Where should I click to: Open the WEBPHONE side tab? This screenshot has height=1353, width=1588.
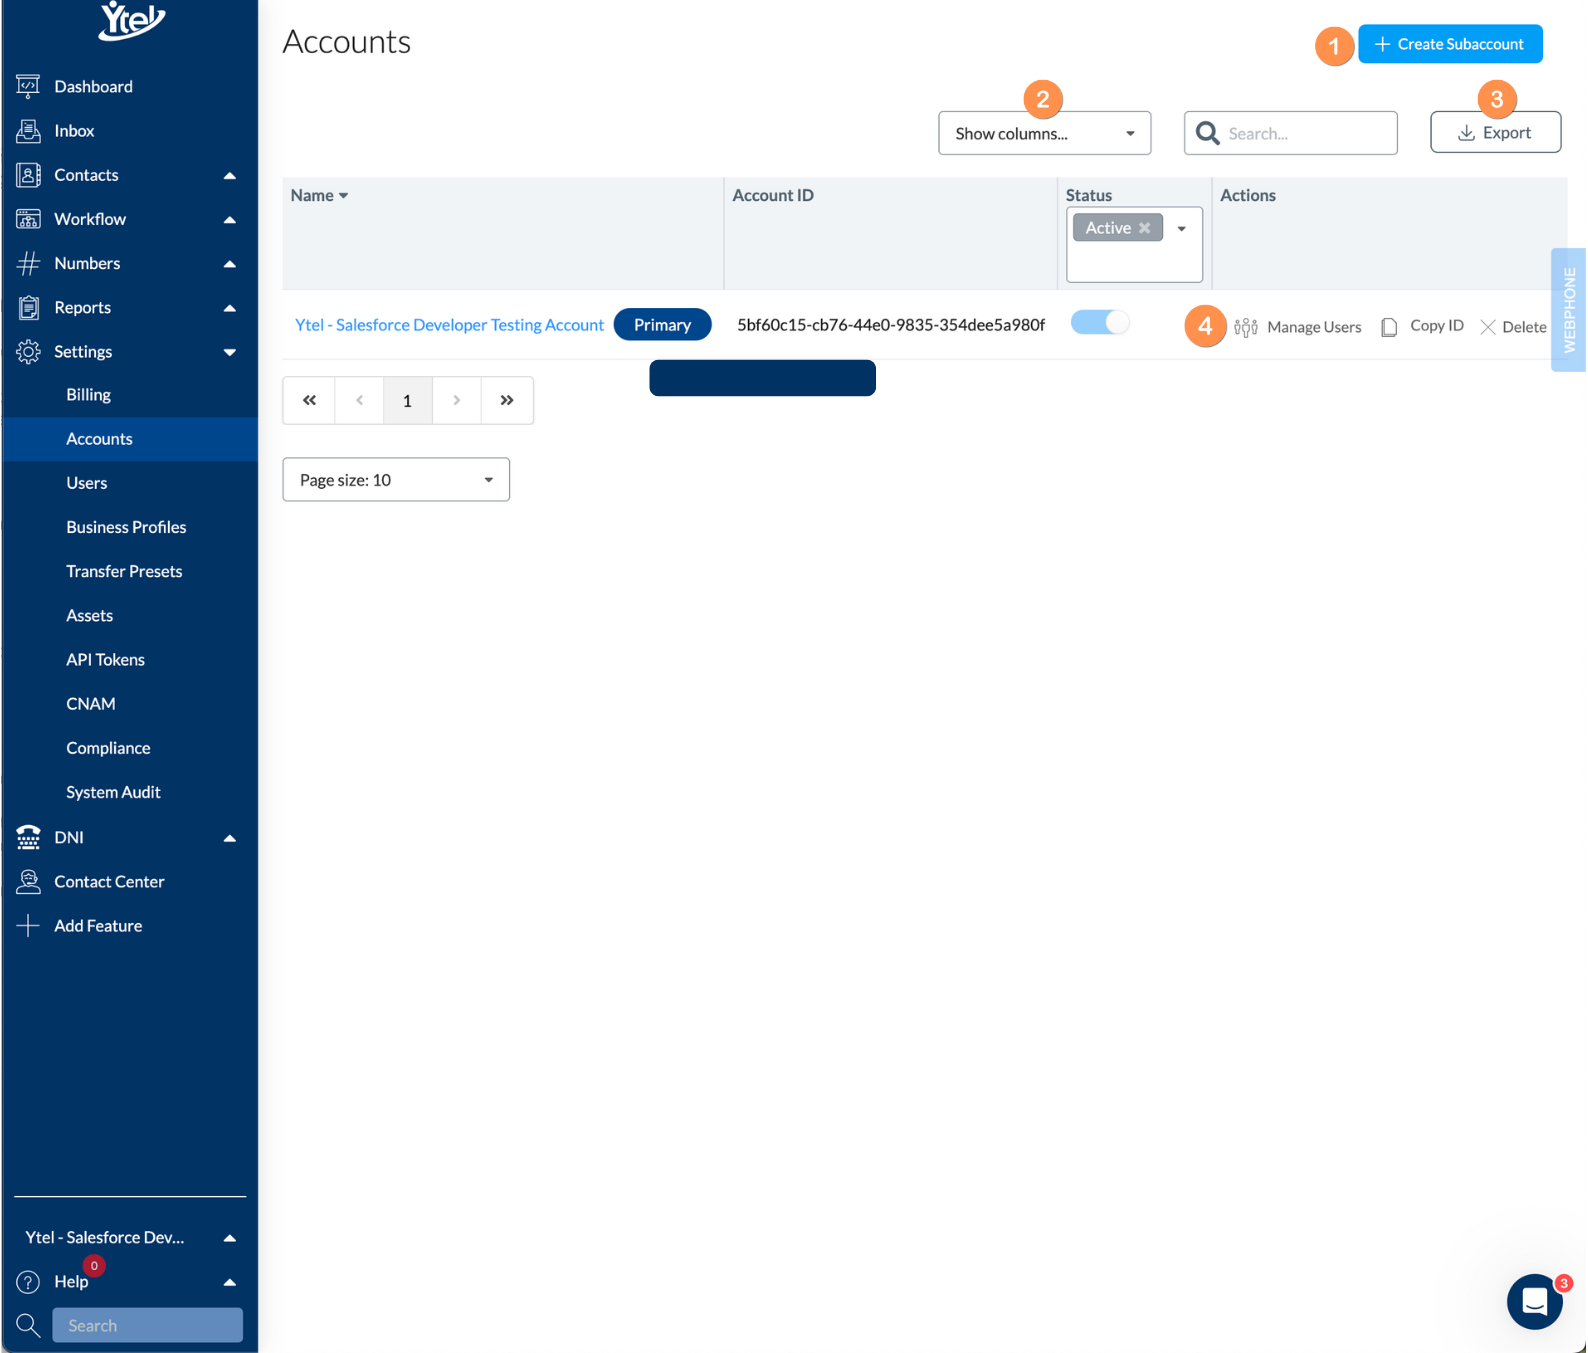[1568, 310]
